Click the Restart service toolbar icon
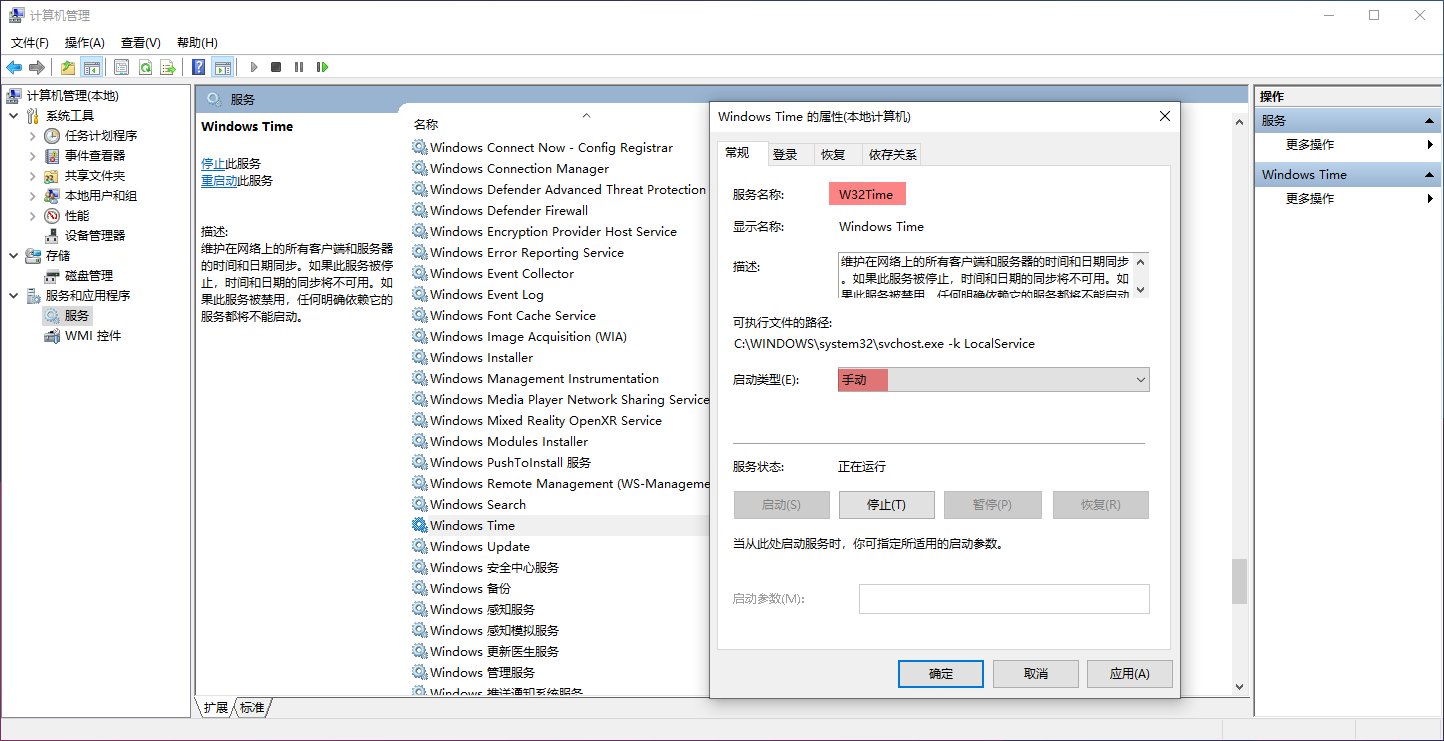1444x741 pixels. (322, 67)
